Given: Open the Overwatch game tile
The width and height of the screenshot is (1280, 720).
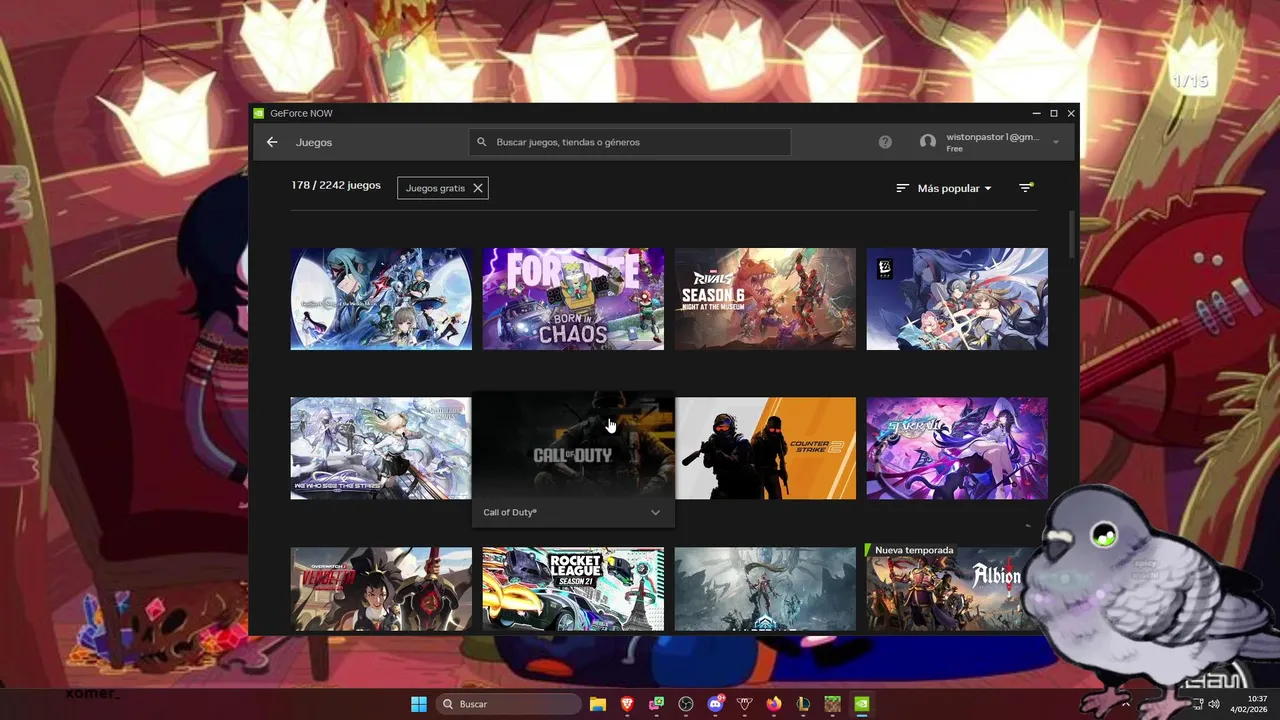Looking at the screenshot, I should coord(381,589).
